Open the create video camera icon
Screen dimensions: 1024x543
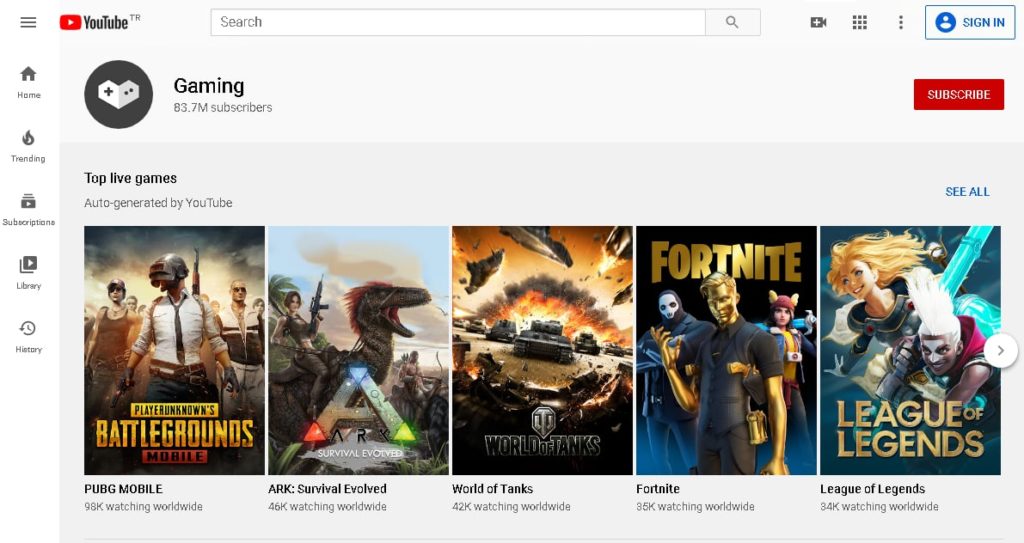coord(818,22)
